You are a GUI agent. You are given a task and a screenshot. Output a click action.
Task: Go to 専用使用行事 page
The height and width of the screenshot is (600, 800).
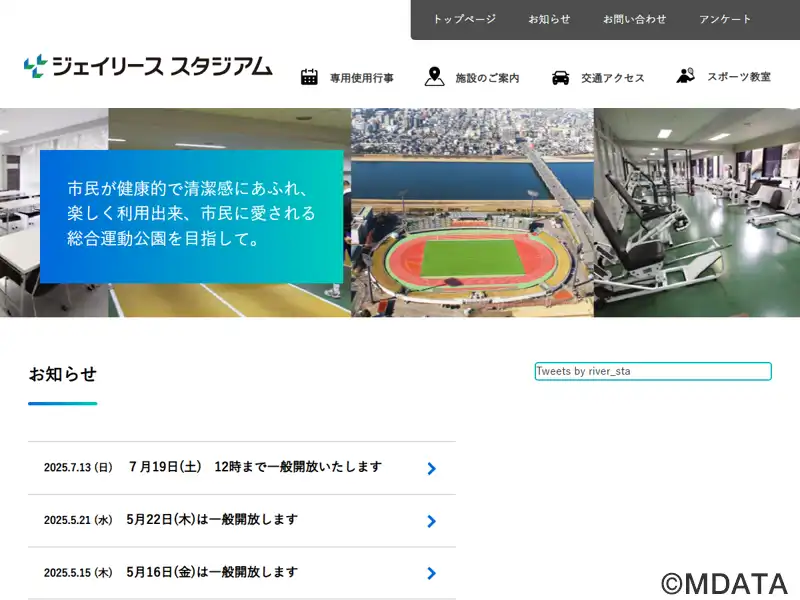(x=362, y=78)
